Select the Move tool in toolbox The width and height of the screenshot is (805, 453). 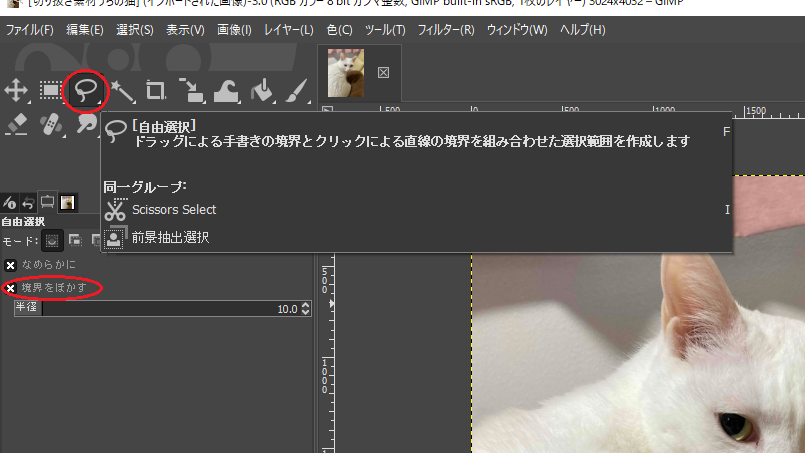[17, 92]
